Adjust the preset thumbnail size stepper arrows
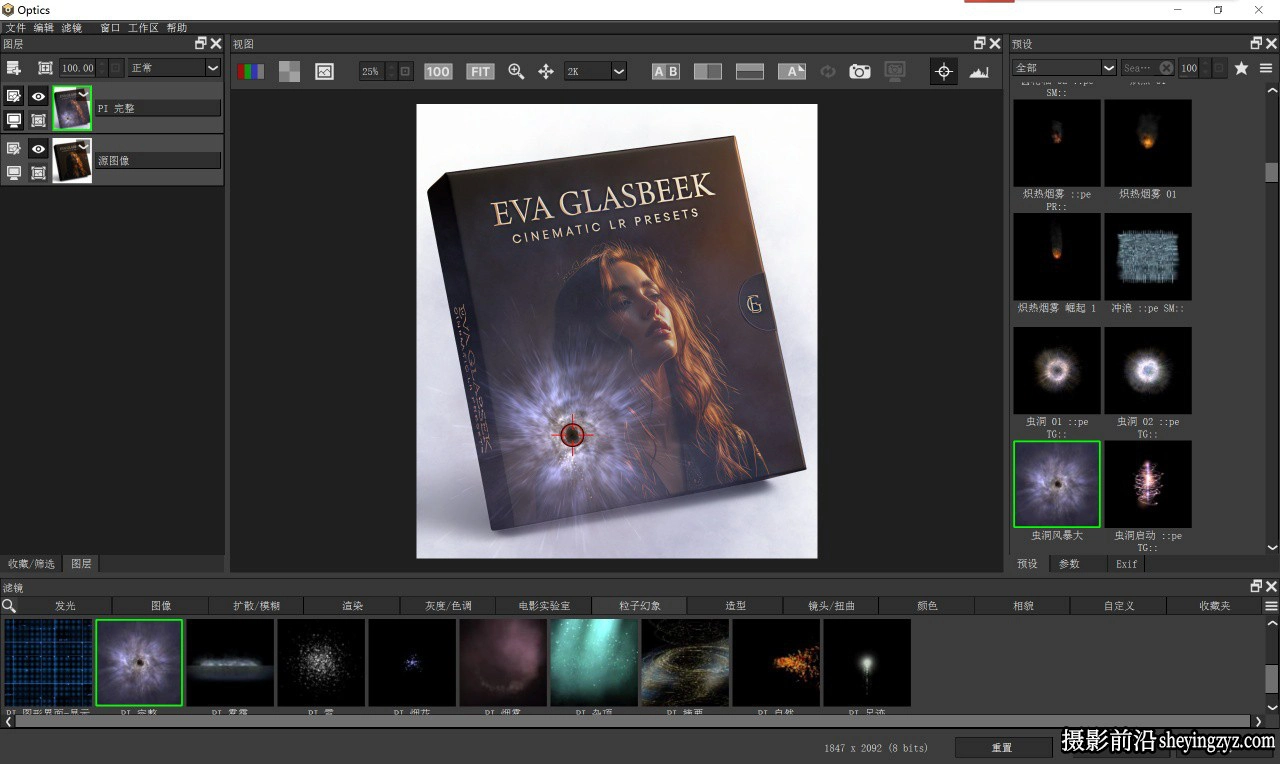Viewport: 1280px width, 764px height. coord(1204,68)
